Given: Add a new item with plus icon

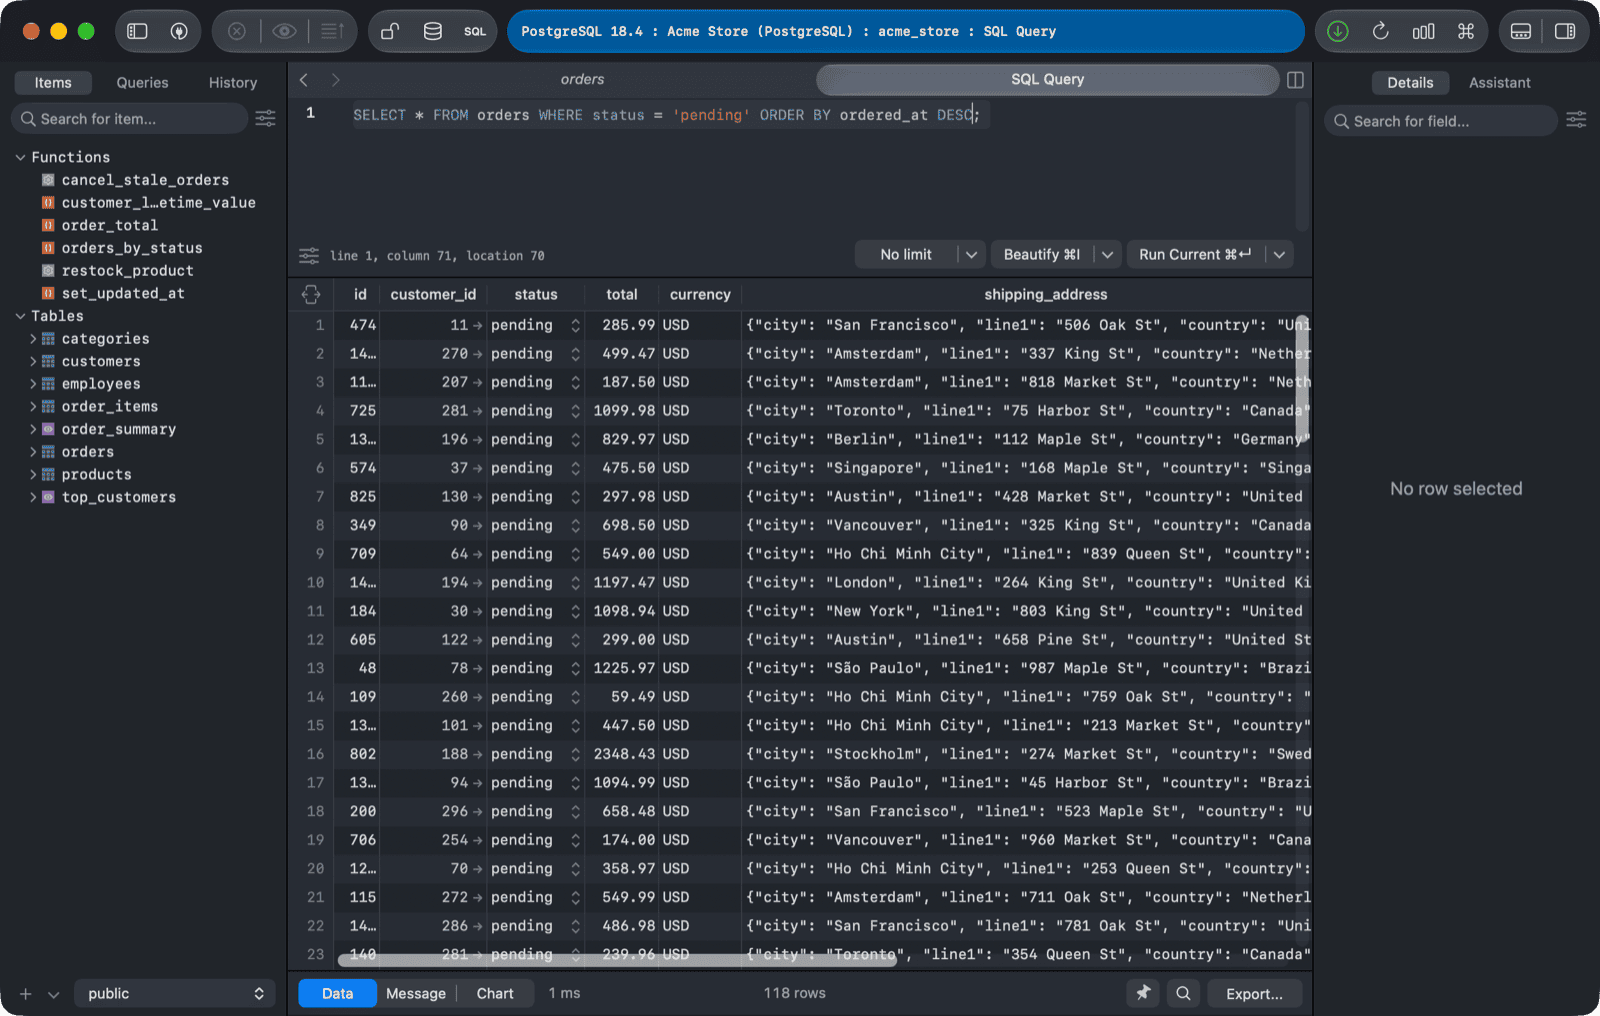Looking at the screenshot, I should click(x=26, y=994).
